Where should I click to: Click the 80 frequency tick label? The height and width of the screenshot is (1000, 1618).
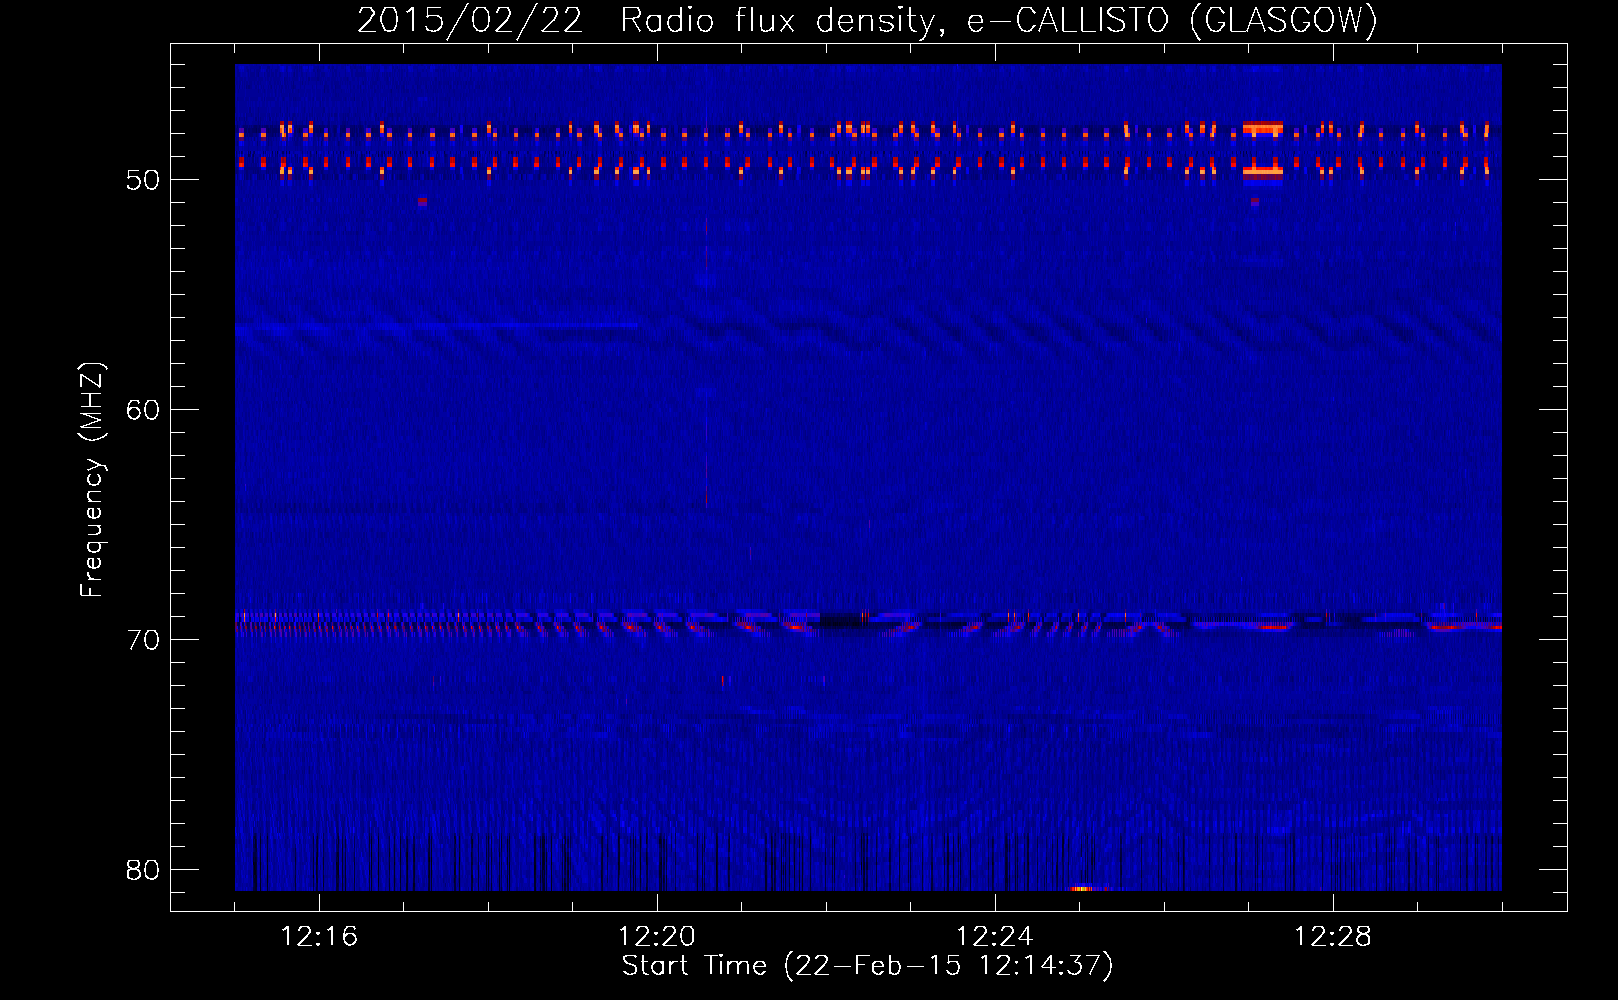click(143, 870)
